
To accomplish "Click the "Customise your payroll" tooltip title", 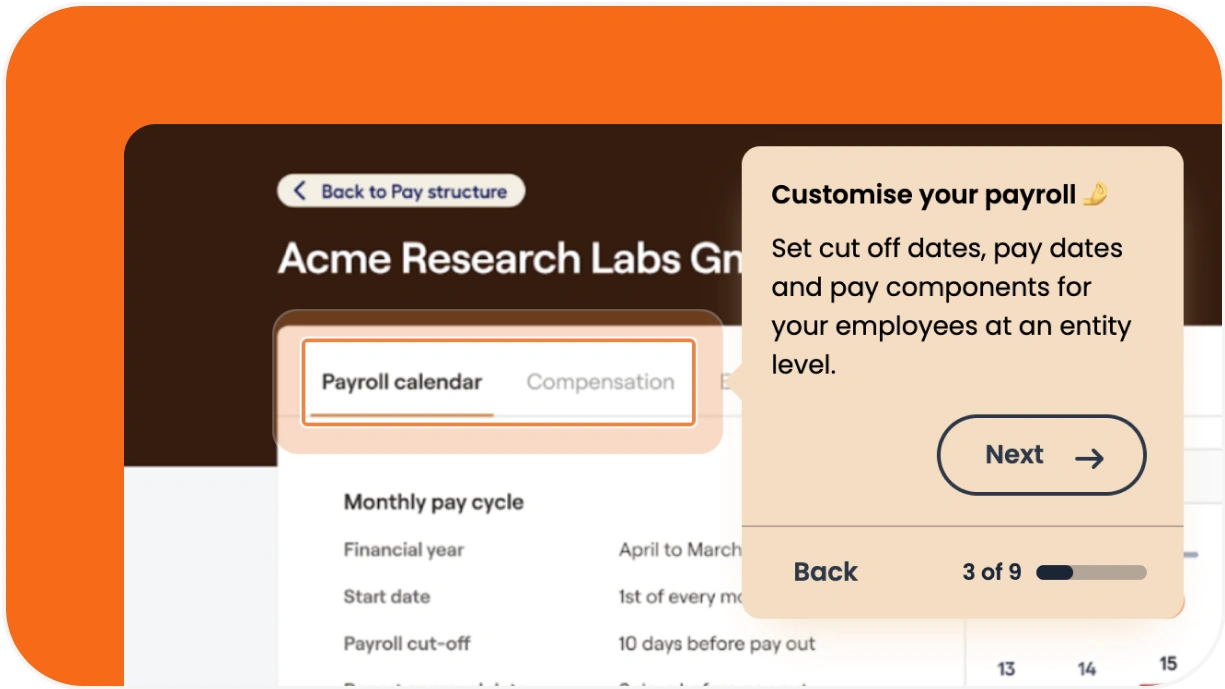I will [x=923, y=195].
